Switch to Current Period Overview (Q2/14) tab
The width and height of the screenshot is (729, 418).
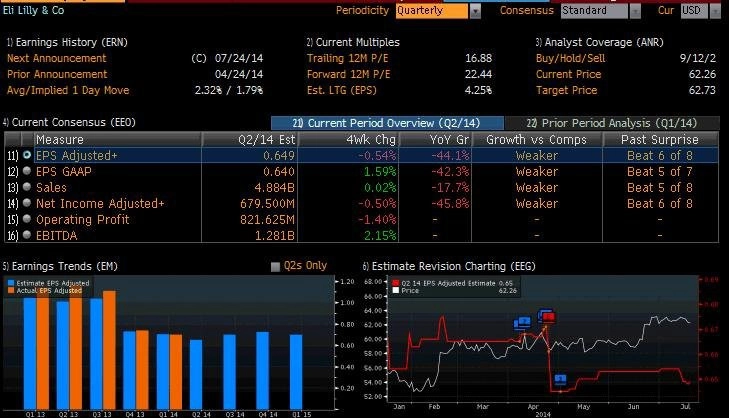coord(387,123)
